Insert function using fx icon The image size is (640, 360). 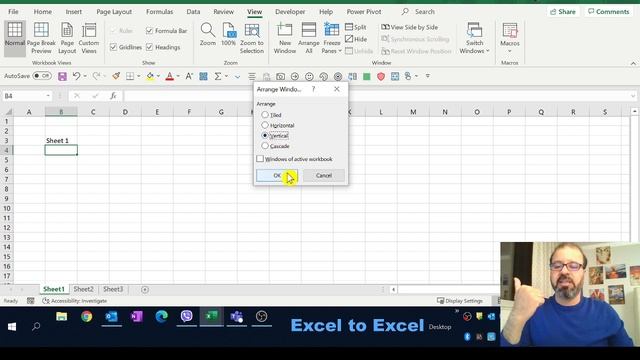coord(113,96)
